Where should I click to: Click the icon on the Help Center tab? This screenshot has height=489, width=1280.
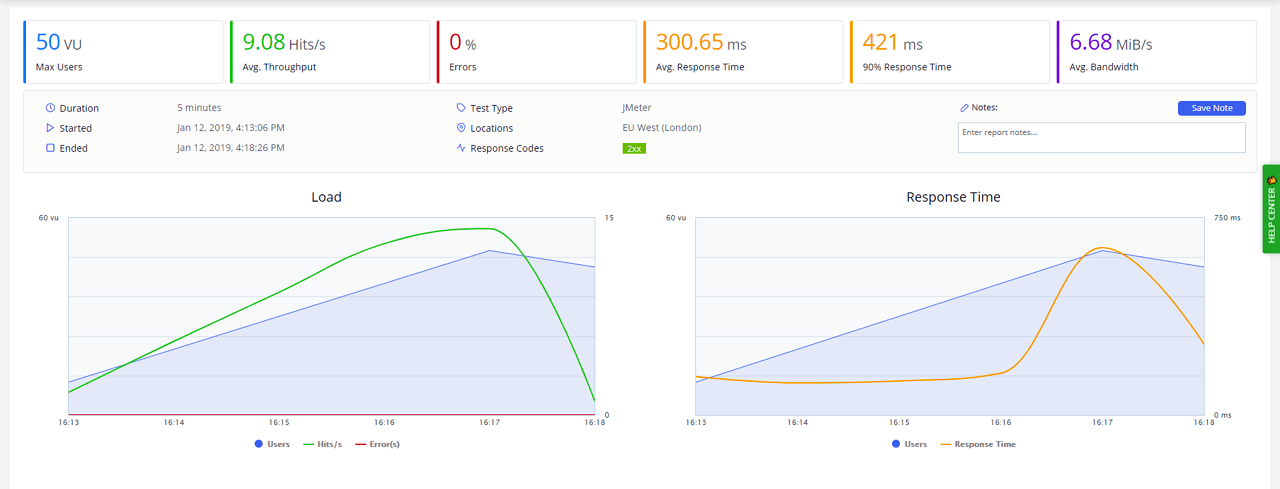tap(1271, 180)
